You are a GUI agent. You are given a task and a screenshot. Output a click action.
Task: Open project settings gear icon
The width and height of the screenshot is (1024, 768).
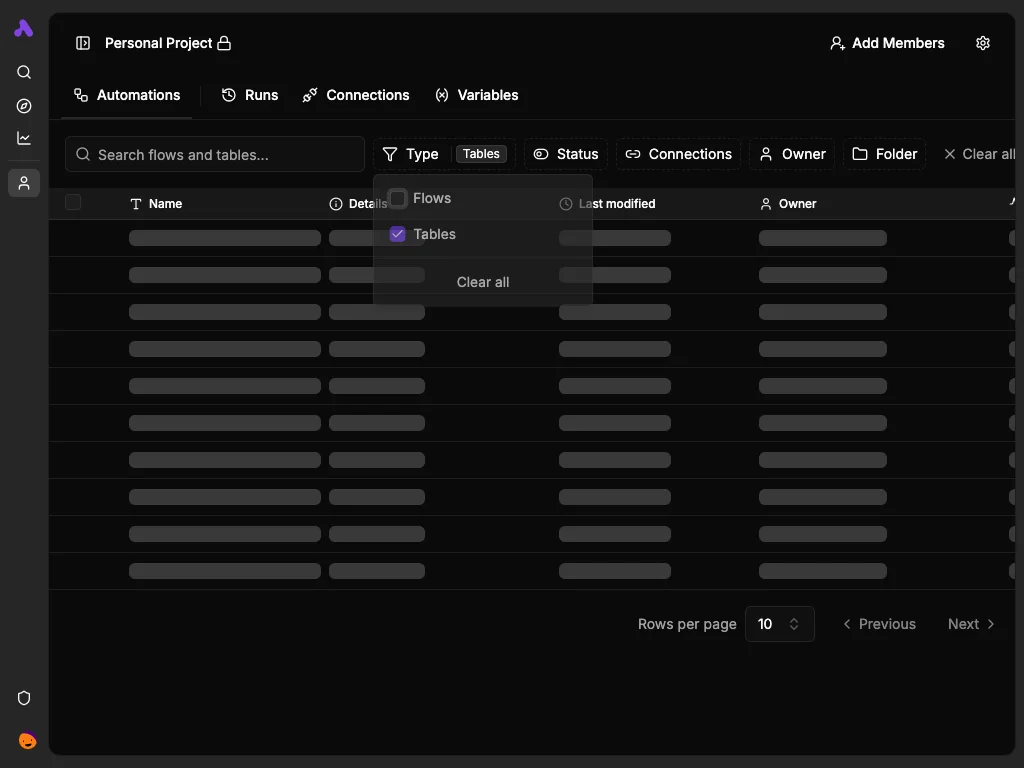[x=983, y=43]
